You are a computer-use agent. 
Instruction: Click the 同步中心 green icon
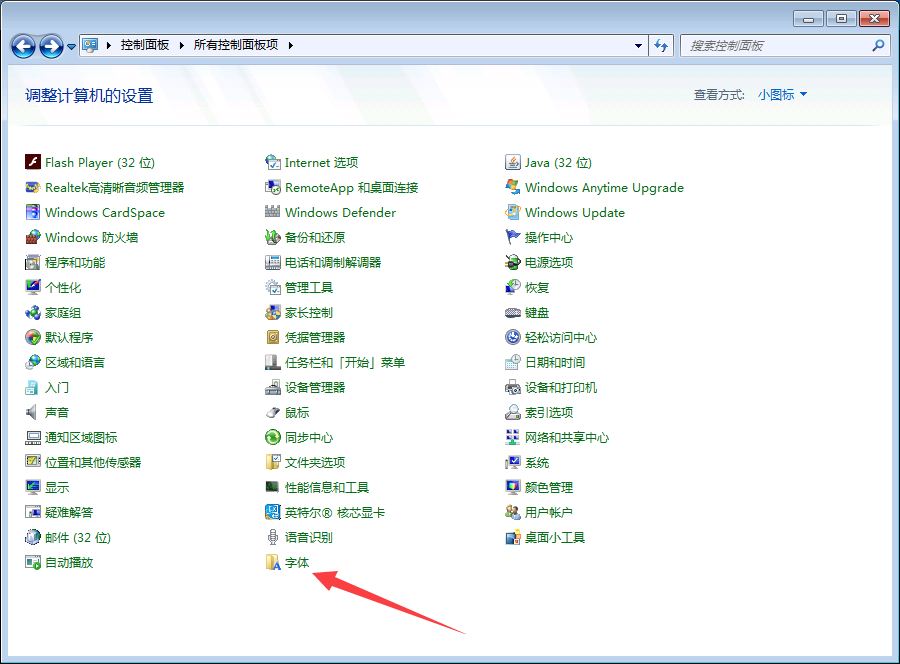273,438
